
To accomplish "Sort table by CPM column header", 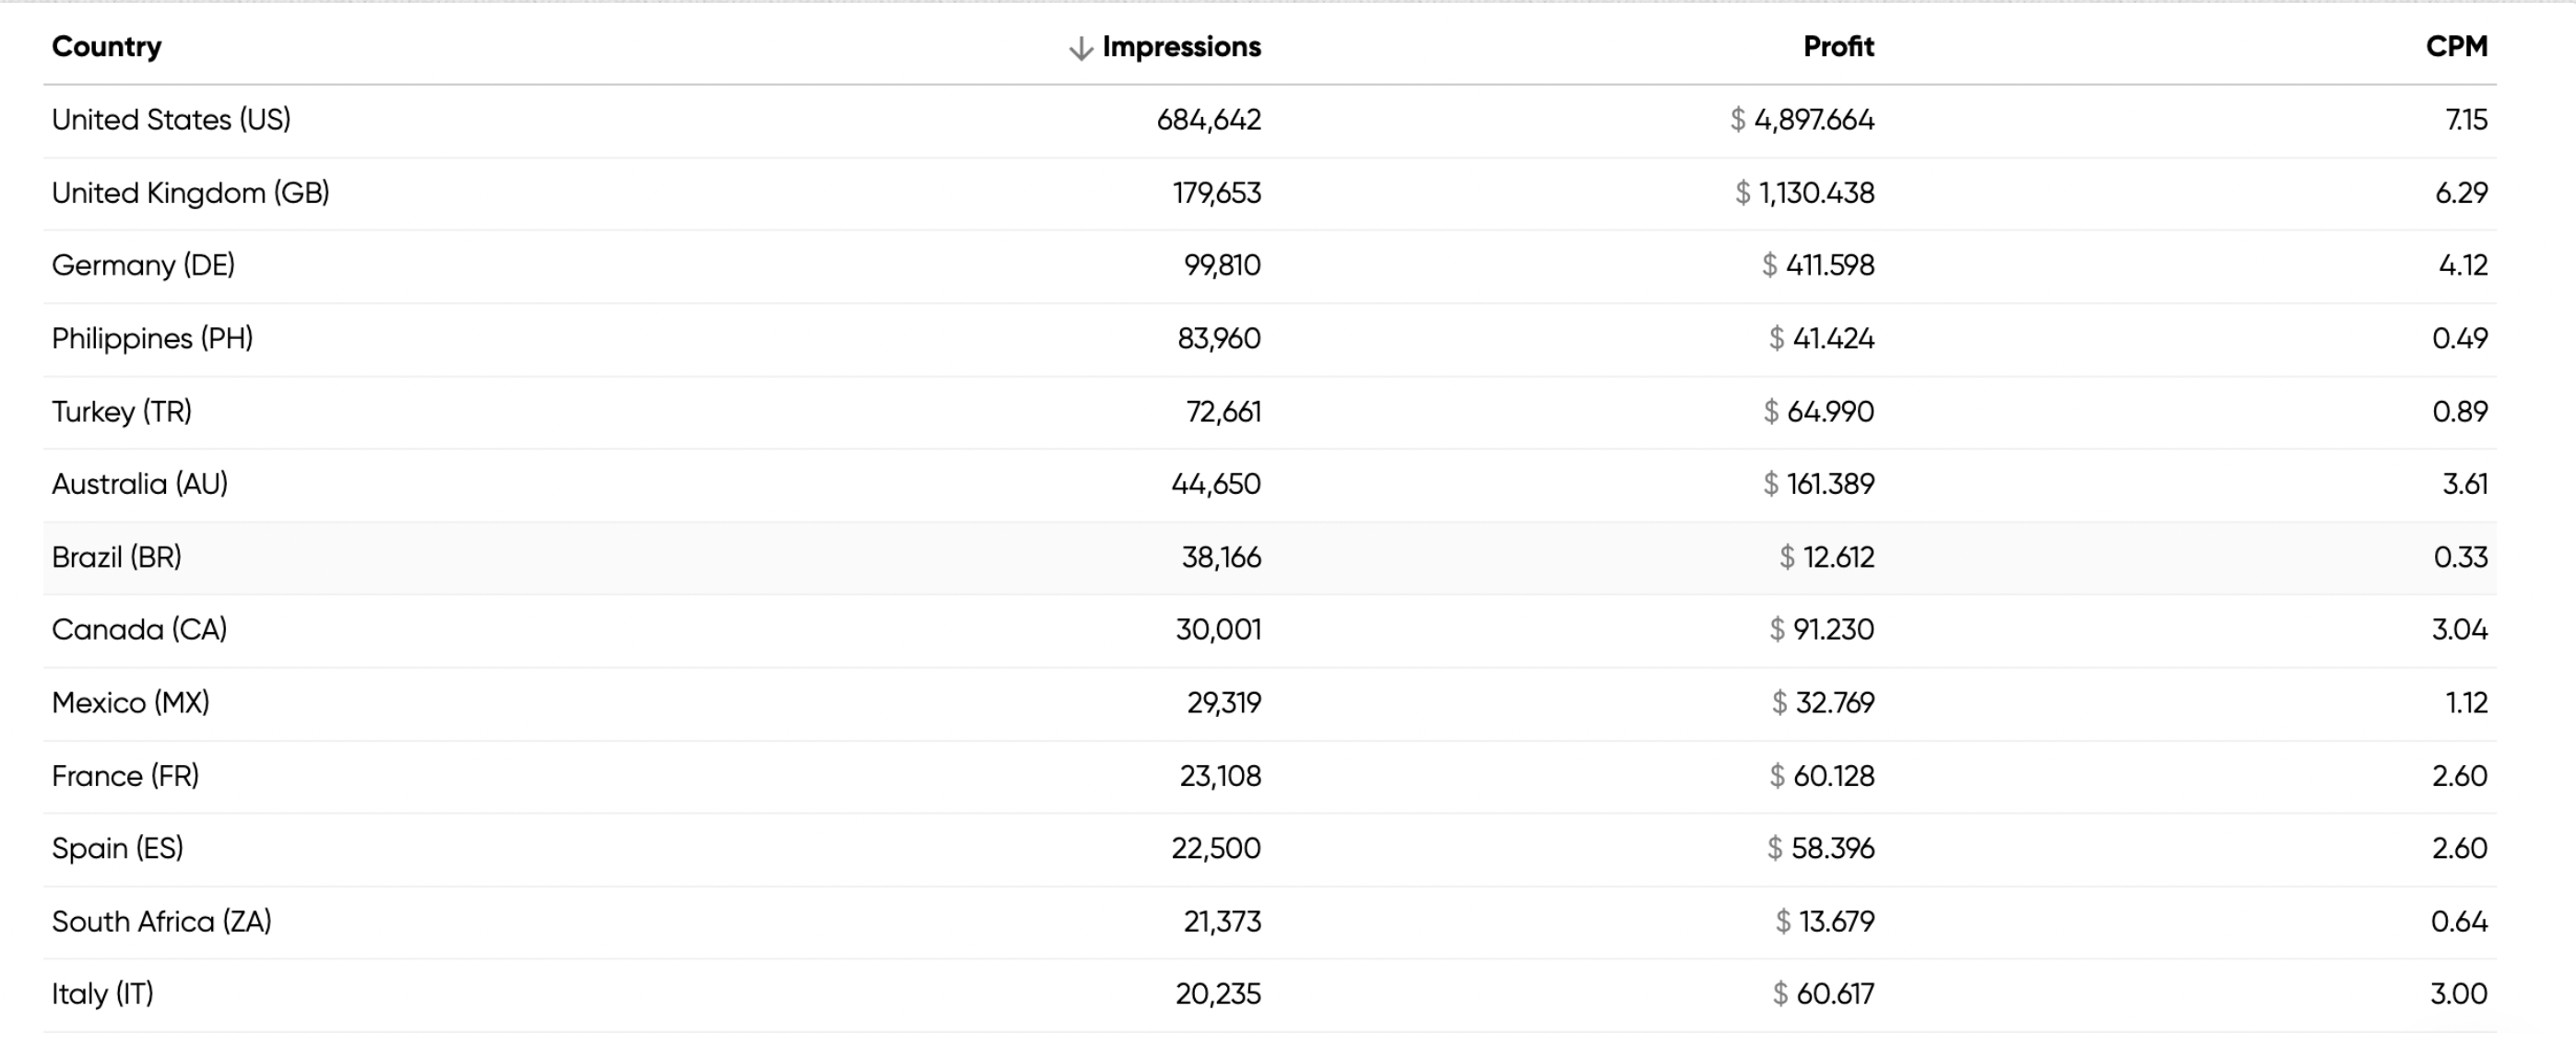I will 2456,46.
